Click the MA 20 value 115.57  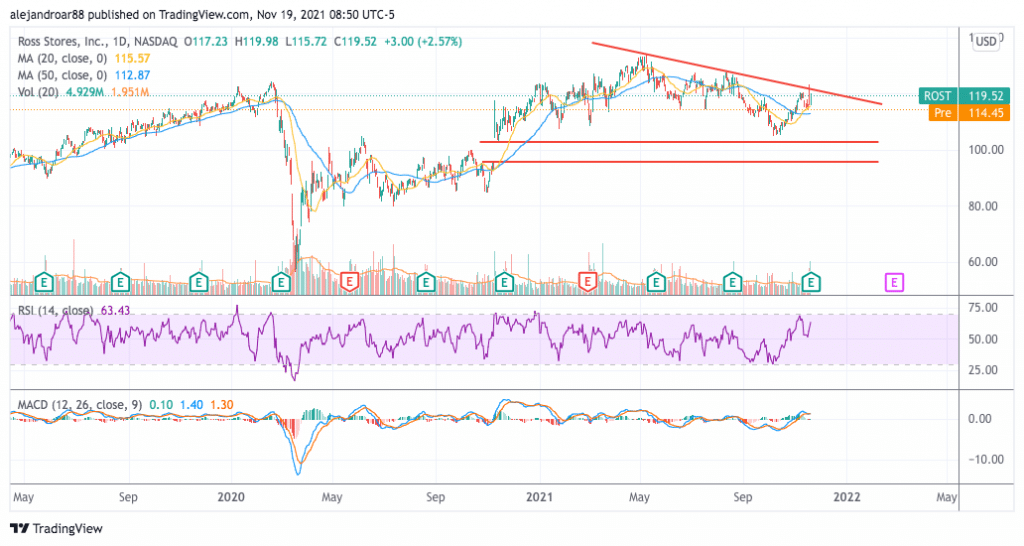click(133, 58)
